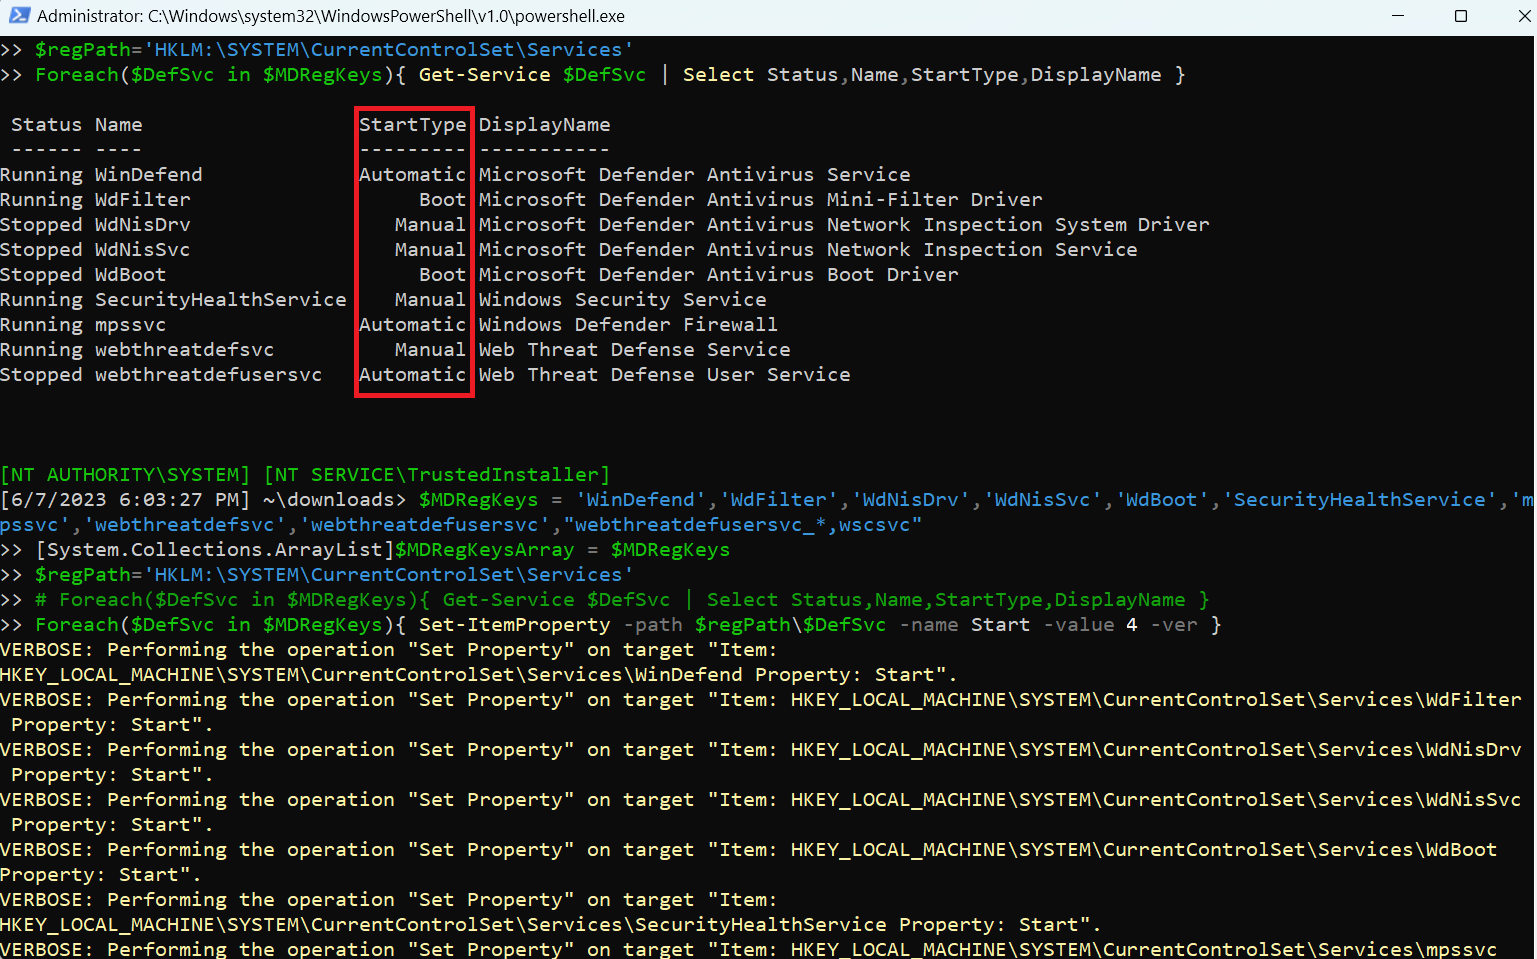Click verbose path ending 'Services\WinDefend Property: Start'

(478, 675)
